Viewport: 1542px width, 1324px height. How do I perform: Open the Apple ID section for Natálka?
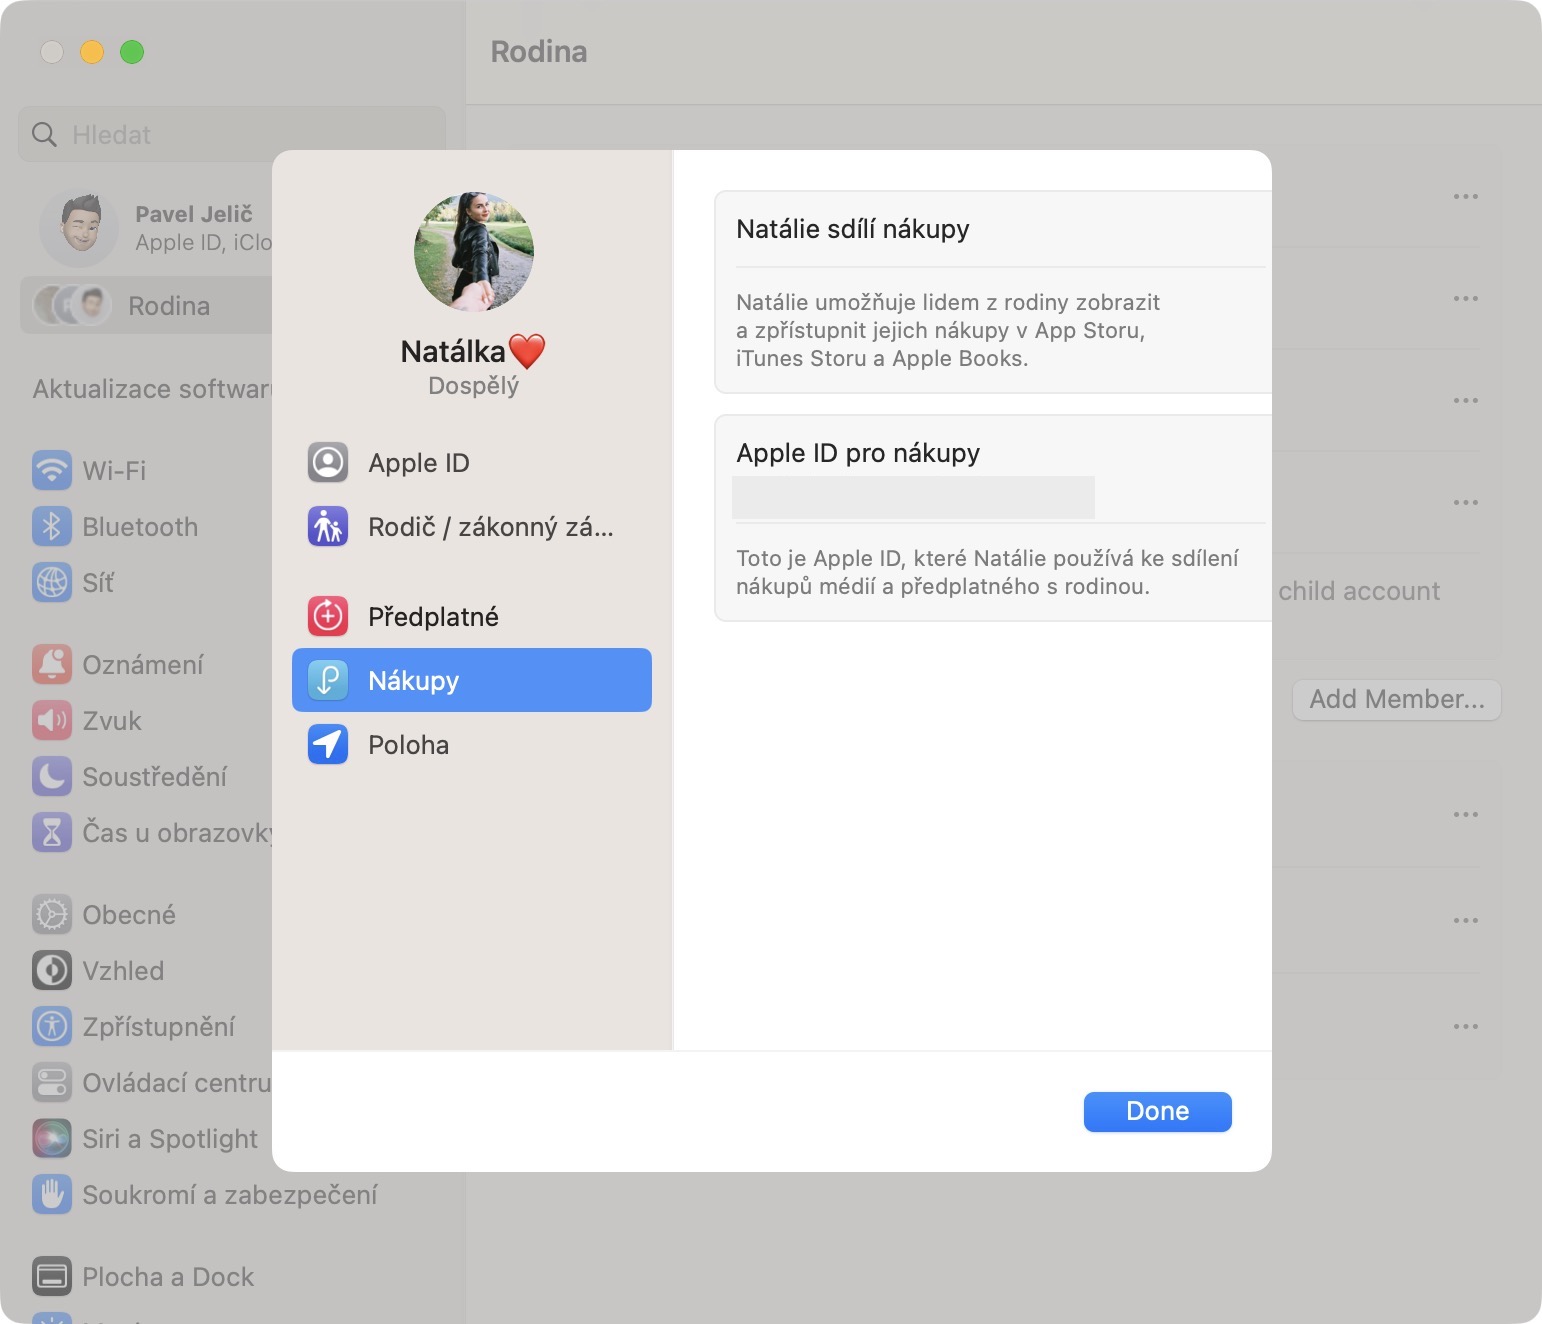(472, 463)
